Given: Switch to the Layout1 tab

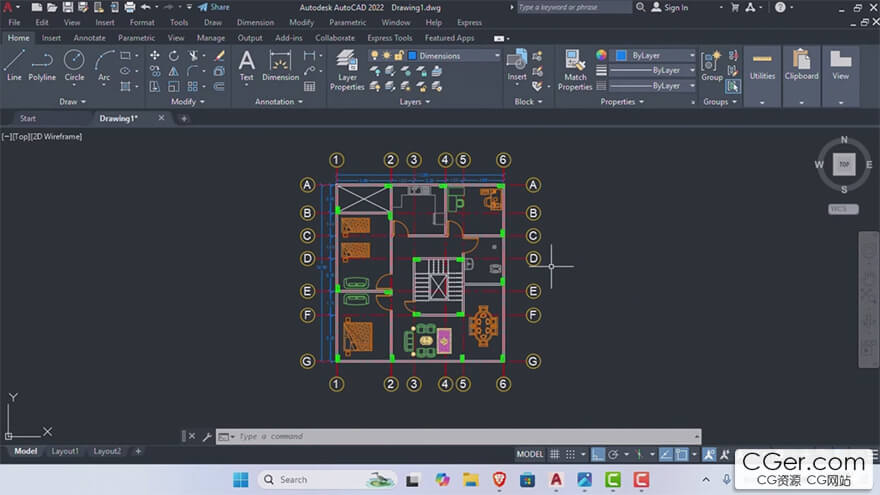Looking at the screenshot, I should coord(65,451).
